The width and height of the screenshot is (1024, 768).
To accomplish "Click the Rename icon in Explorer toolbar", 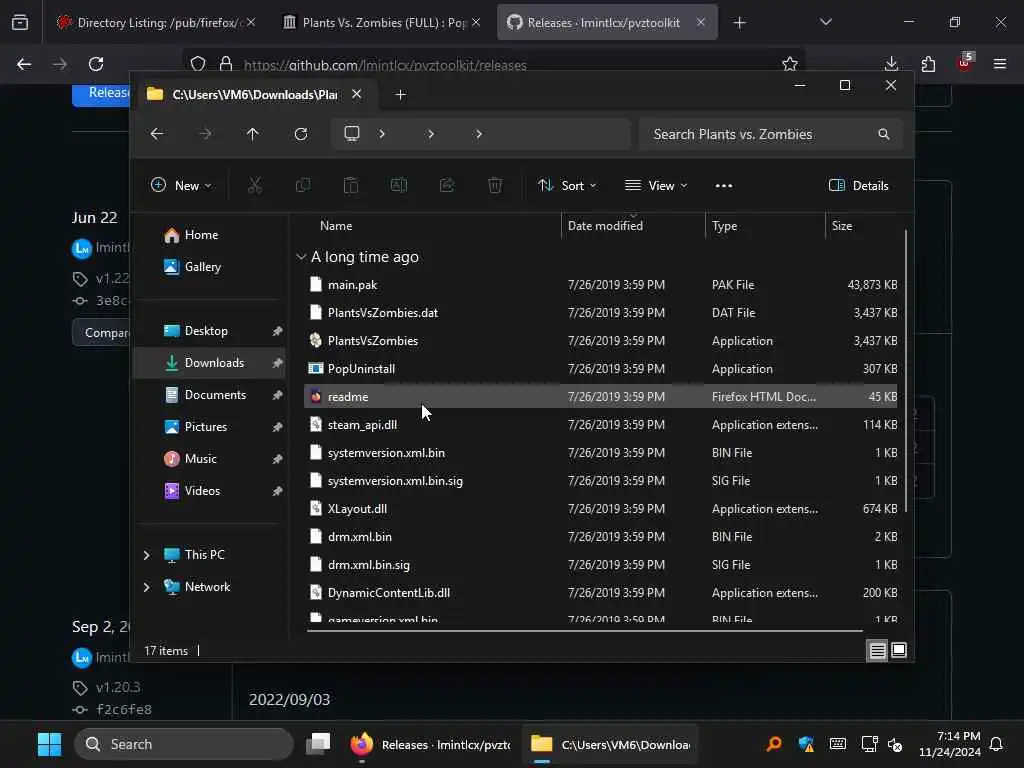I will coord(399,185).
